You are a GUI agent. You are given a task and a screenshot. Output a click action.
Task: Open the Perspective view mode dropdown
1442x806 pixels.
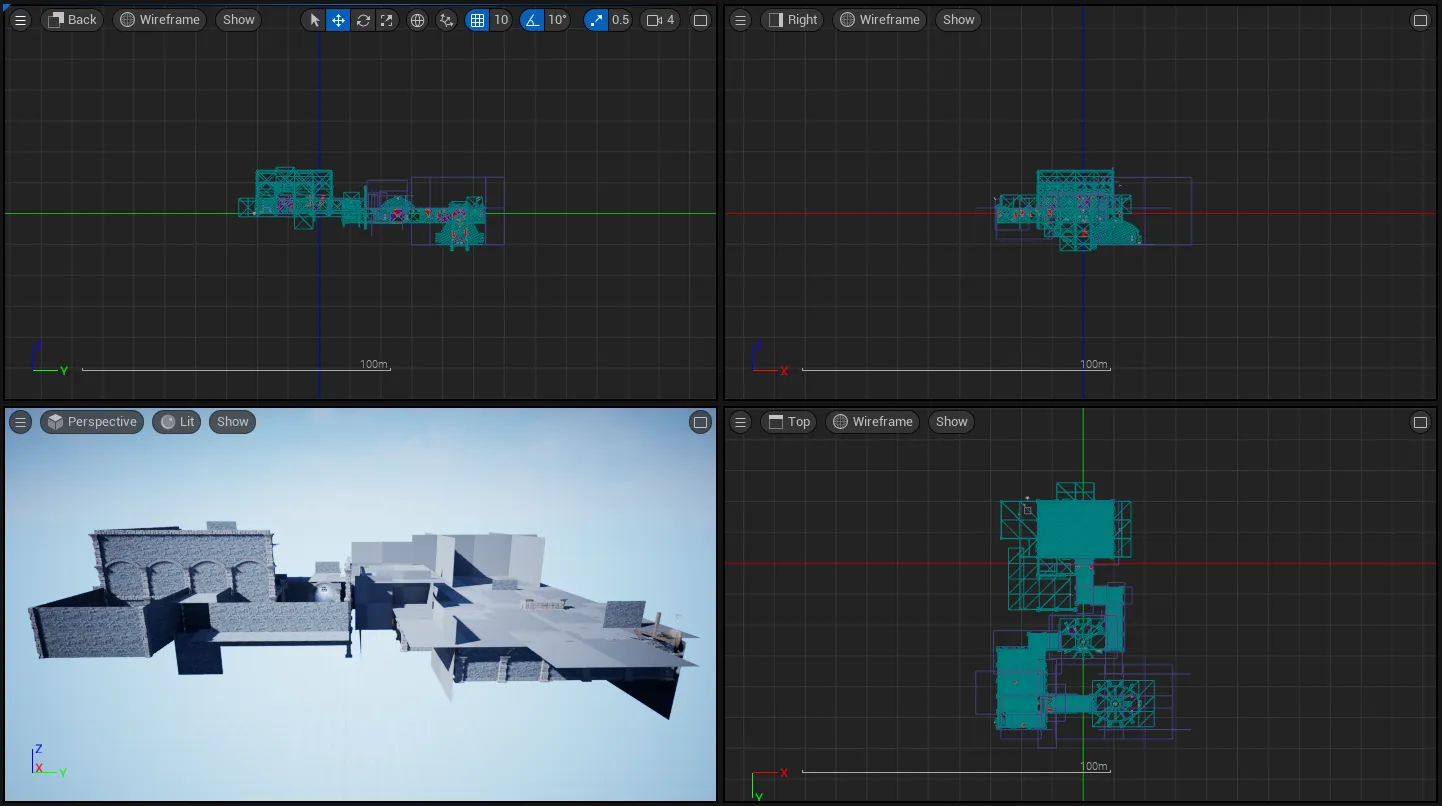pyautogui.click(x=91, y=421)
